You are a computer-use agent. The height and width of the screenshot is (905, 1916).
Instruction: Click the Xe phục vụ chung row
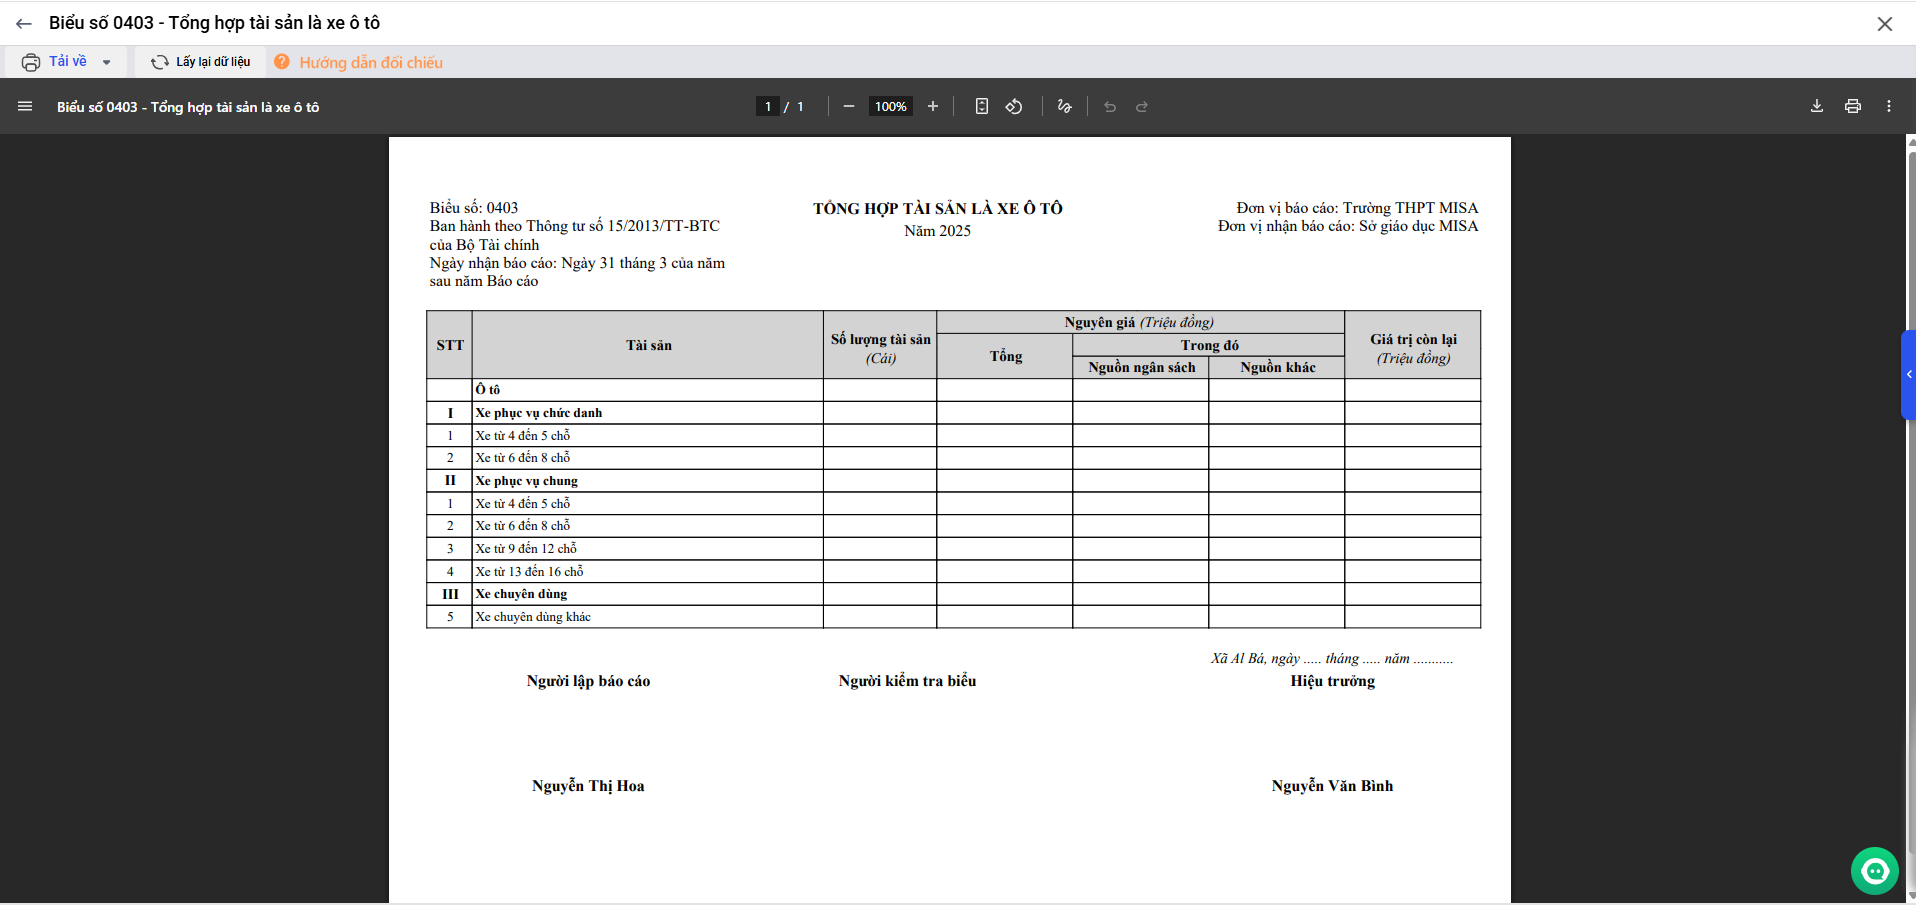[x=953, y=481]
